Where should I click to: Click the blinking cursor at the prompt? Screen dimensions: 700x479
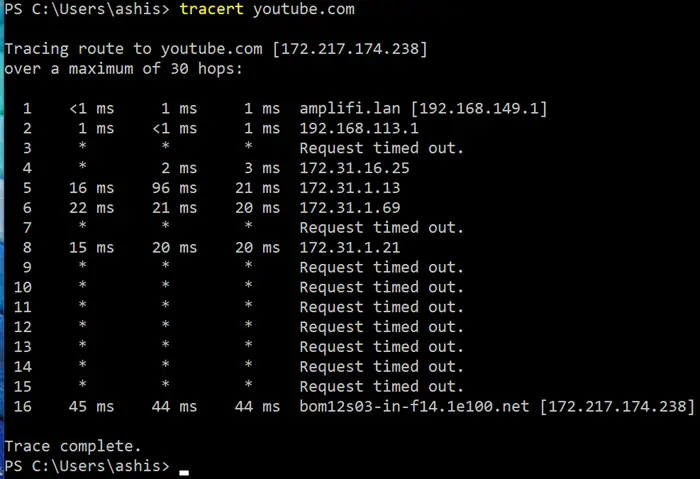tap(184, 473)
